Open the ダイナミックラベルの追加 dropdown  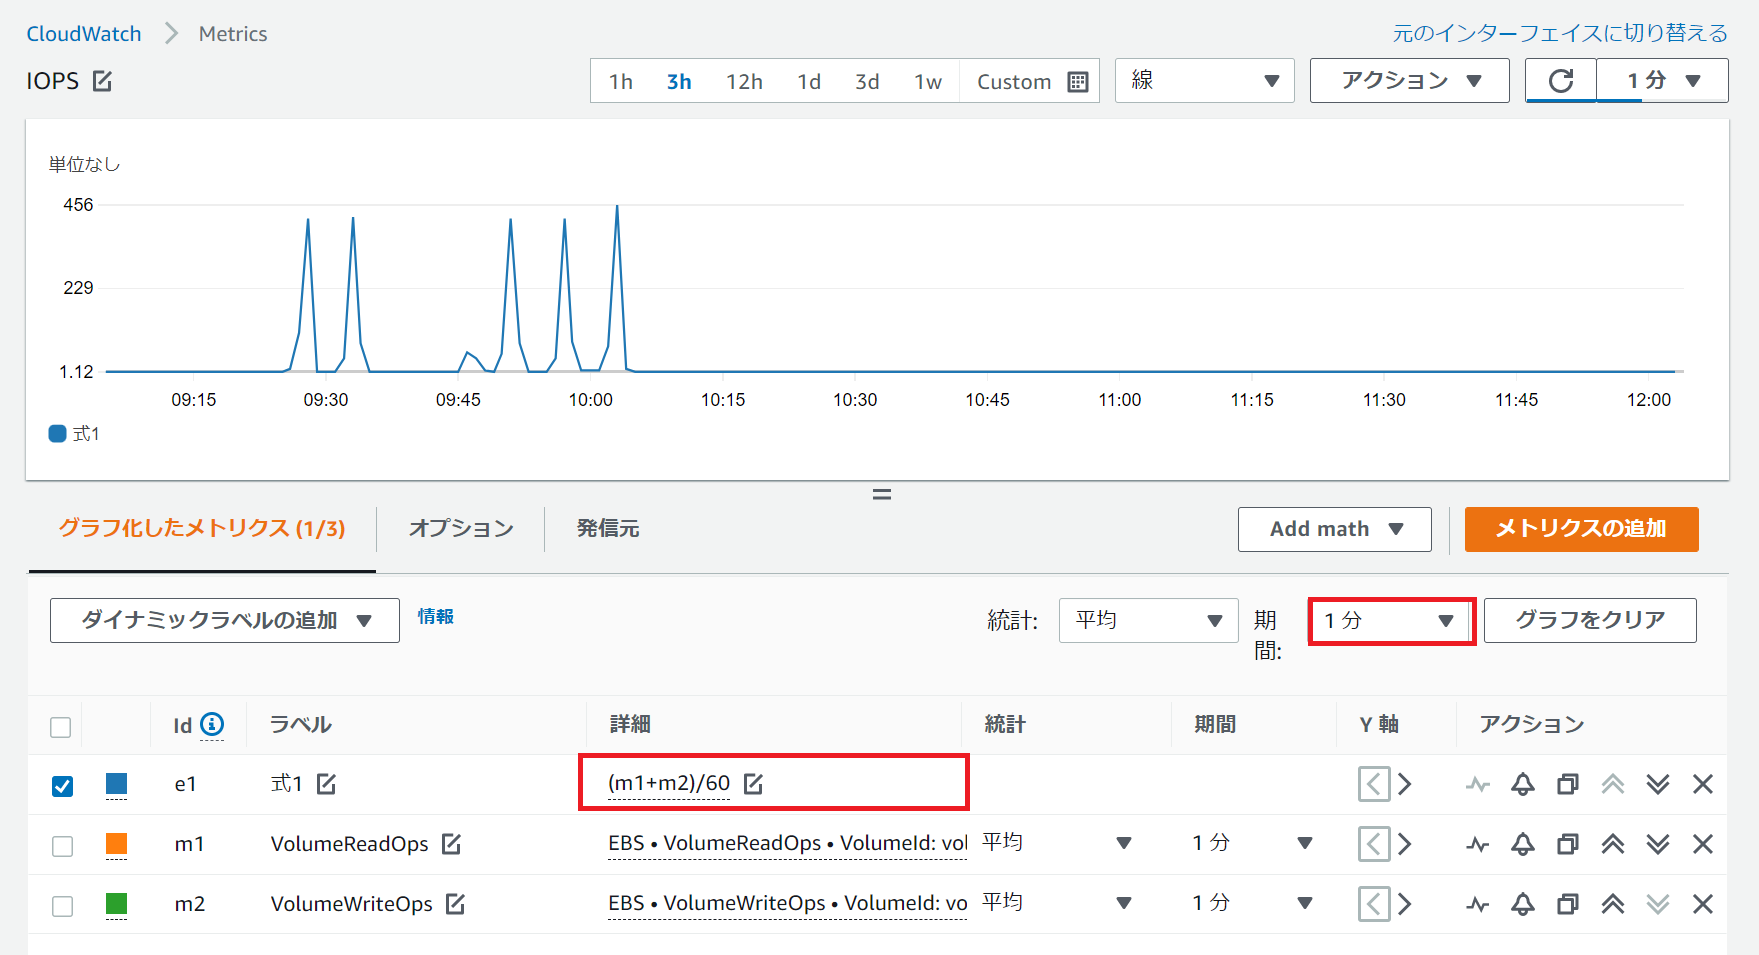pyautogui.click(x=225, y=620)
